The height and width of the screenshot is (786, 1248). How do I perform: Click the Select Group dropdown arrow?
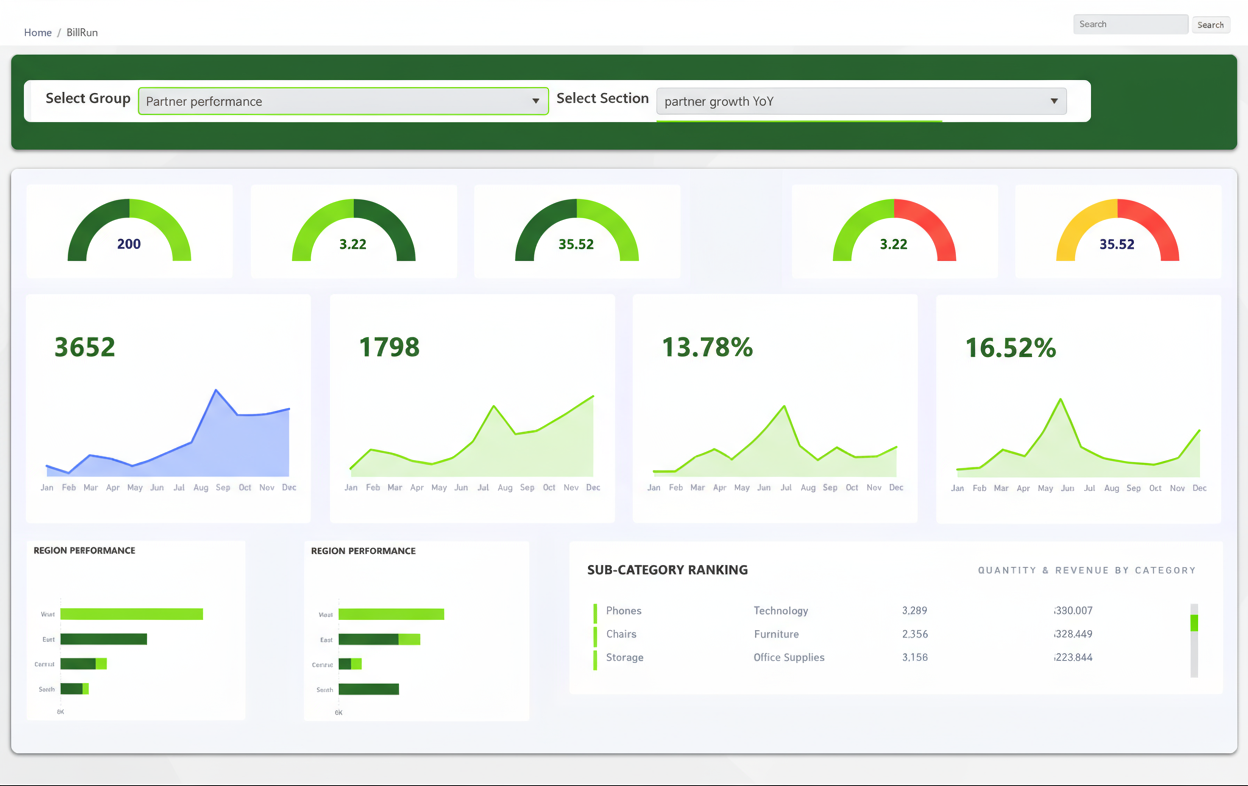coord(536,101)
